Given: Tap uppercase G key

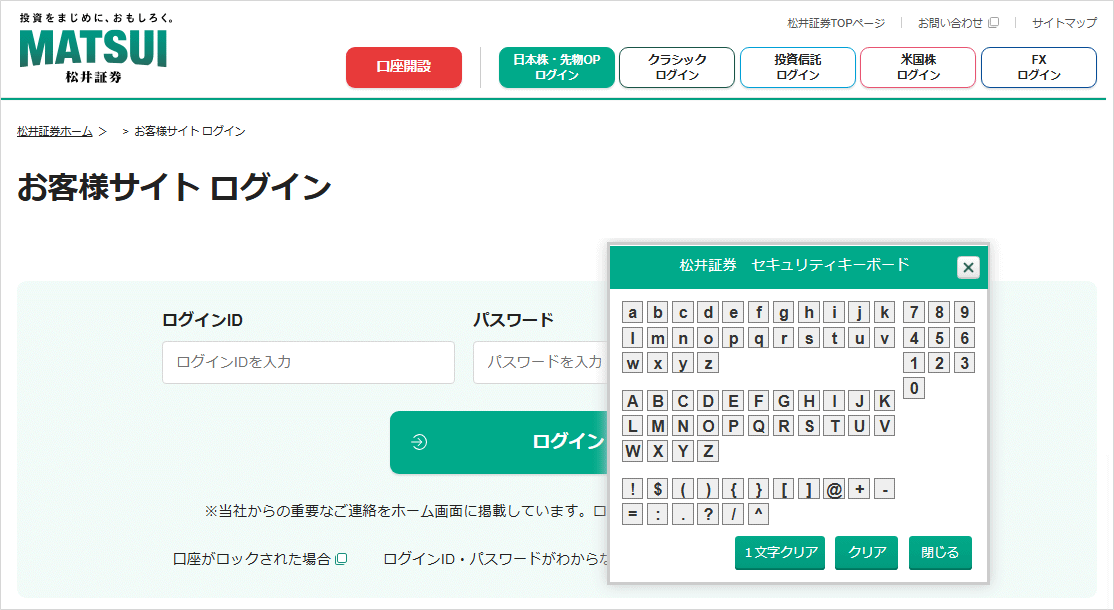Looking at the screenshot, I should [784, 401].
